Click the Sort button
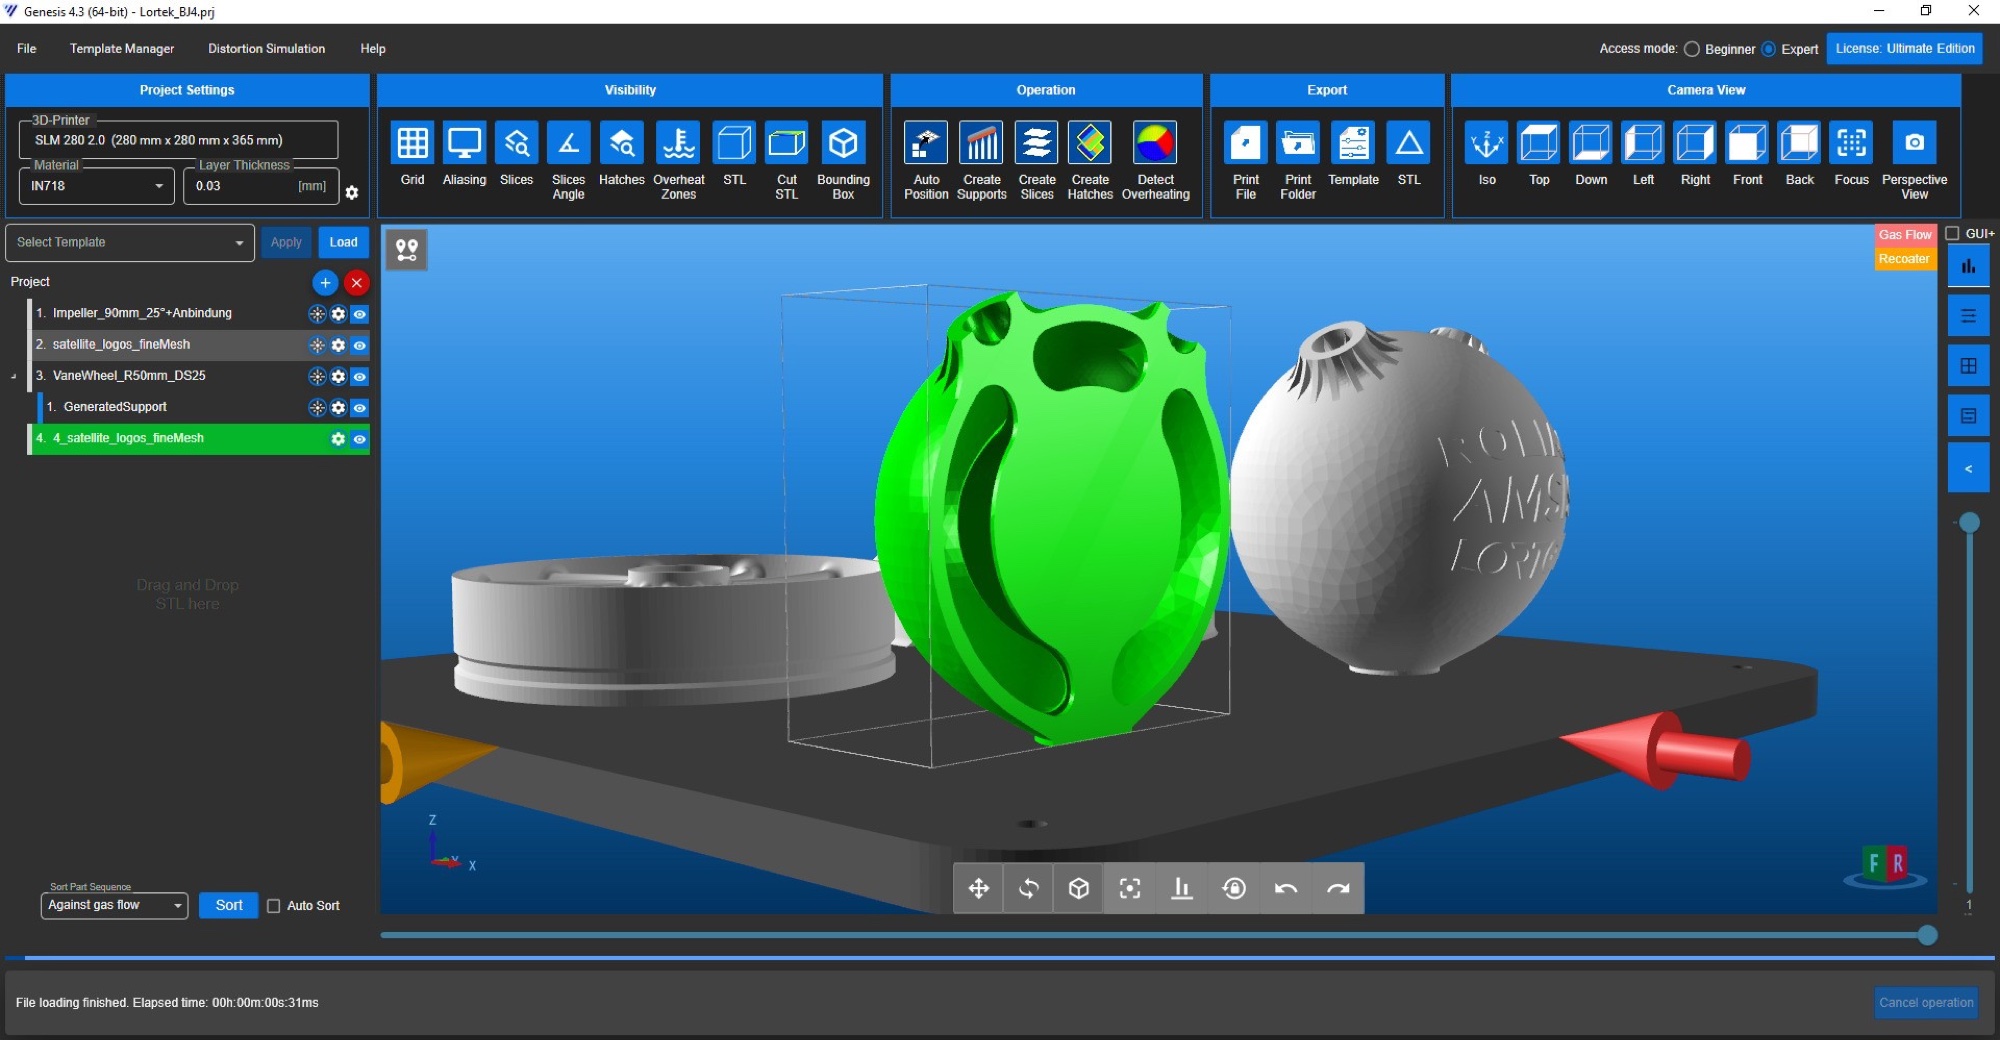2000x1040 pixels. point(229,906)
